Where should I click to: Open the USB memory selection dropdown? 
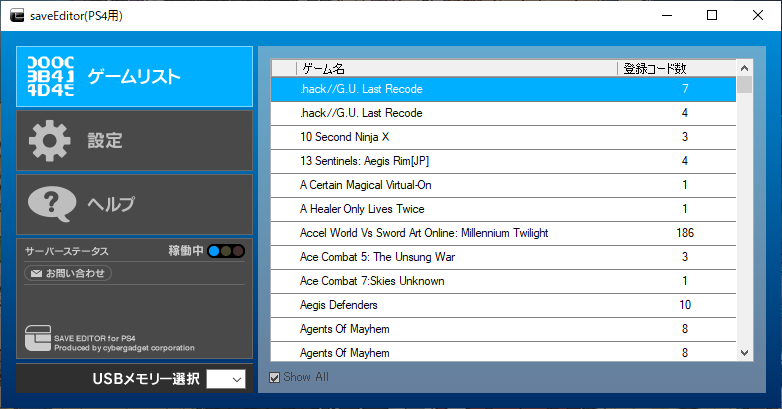click(x=225, y=379)
